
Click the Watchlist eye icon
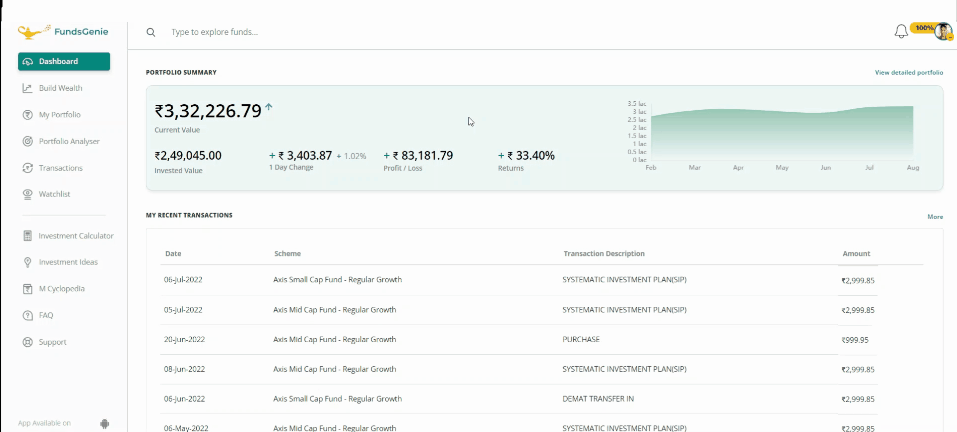click(x=27, y=194)
